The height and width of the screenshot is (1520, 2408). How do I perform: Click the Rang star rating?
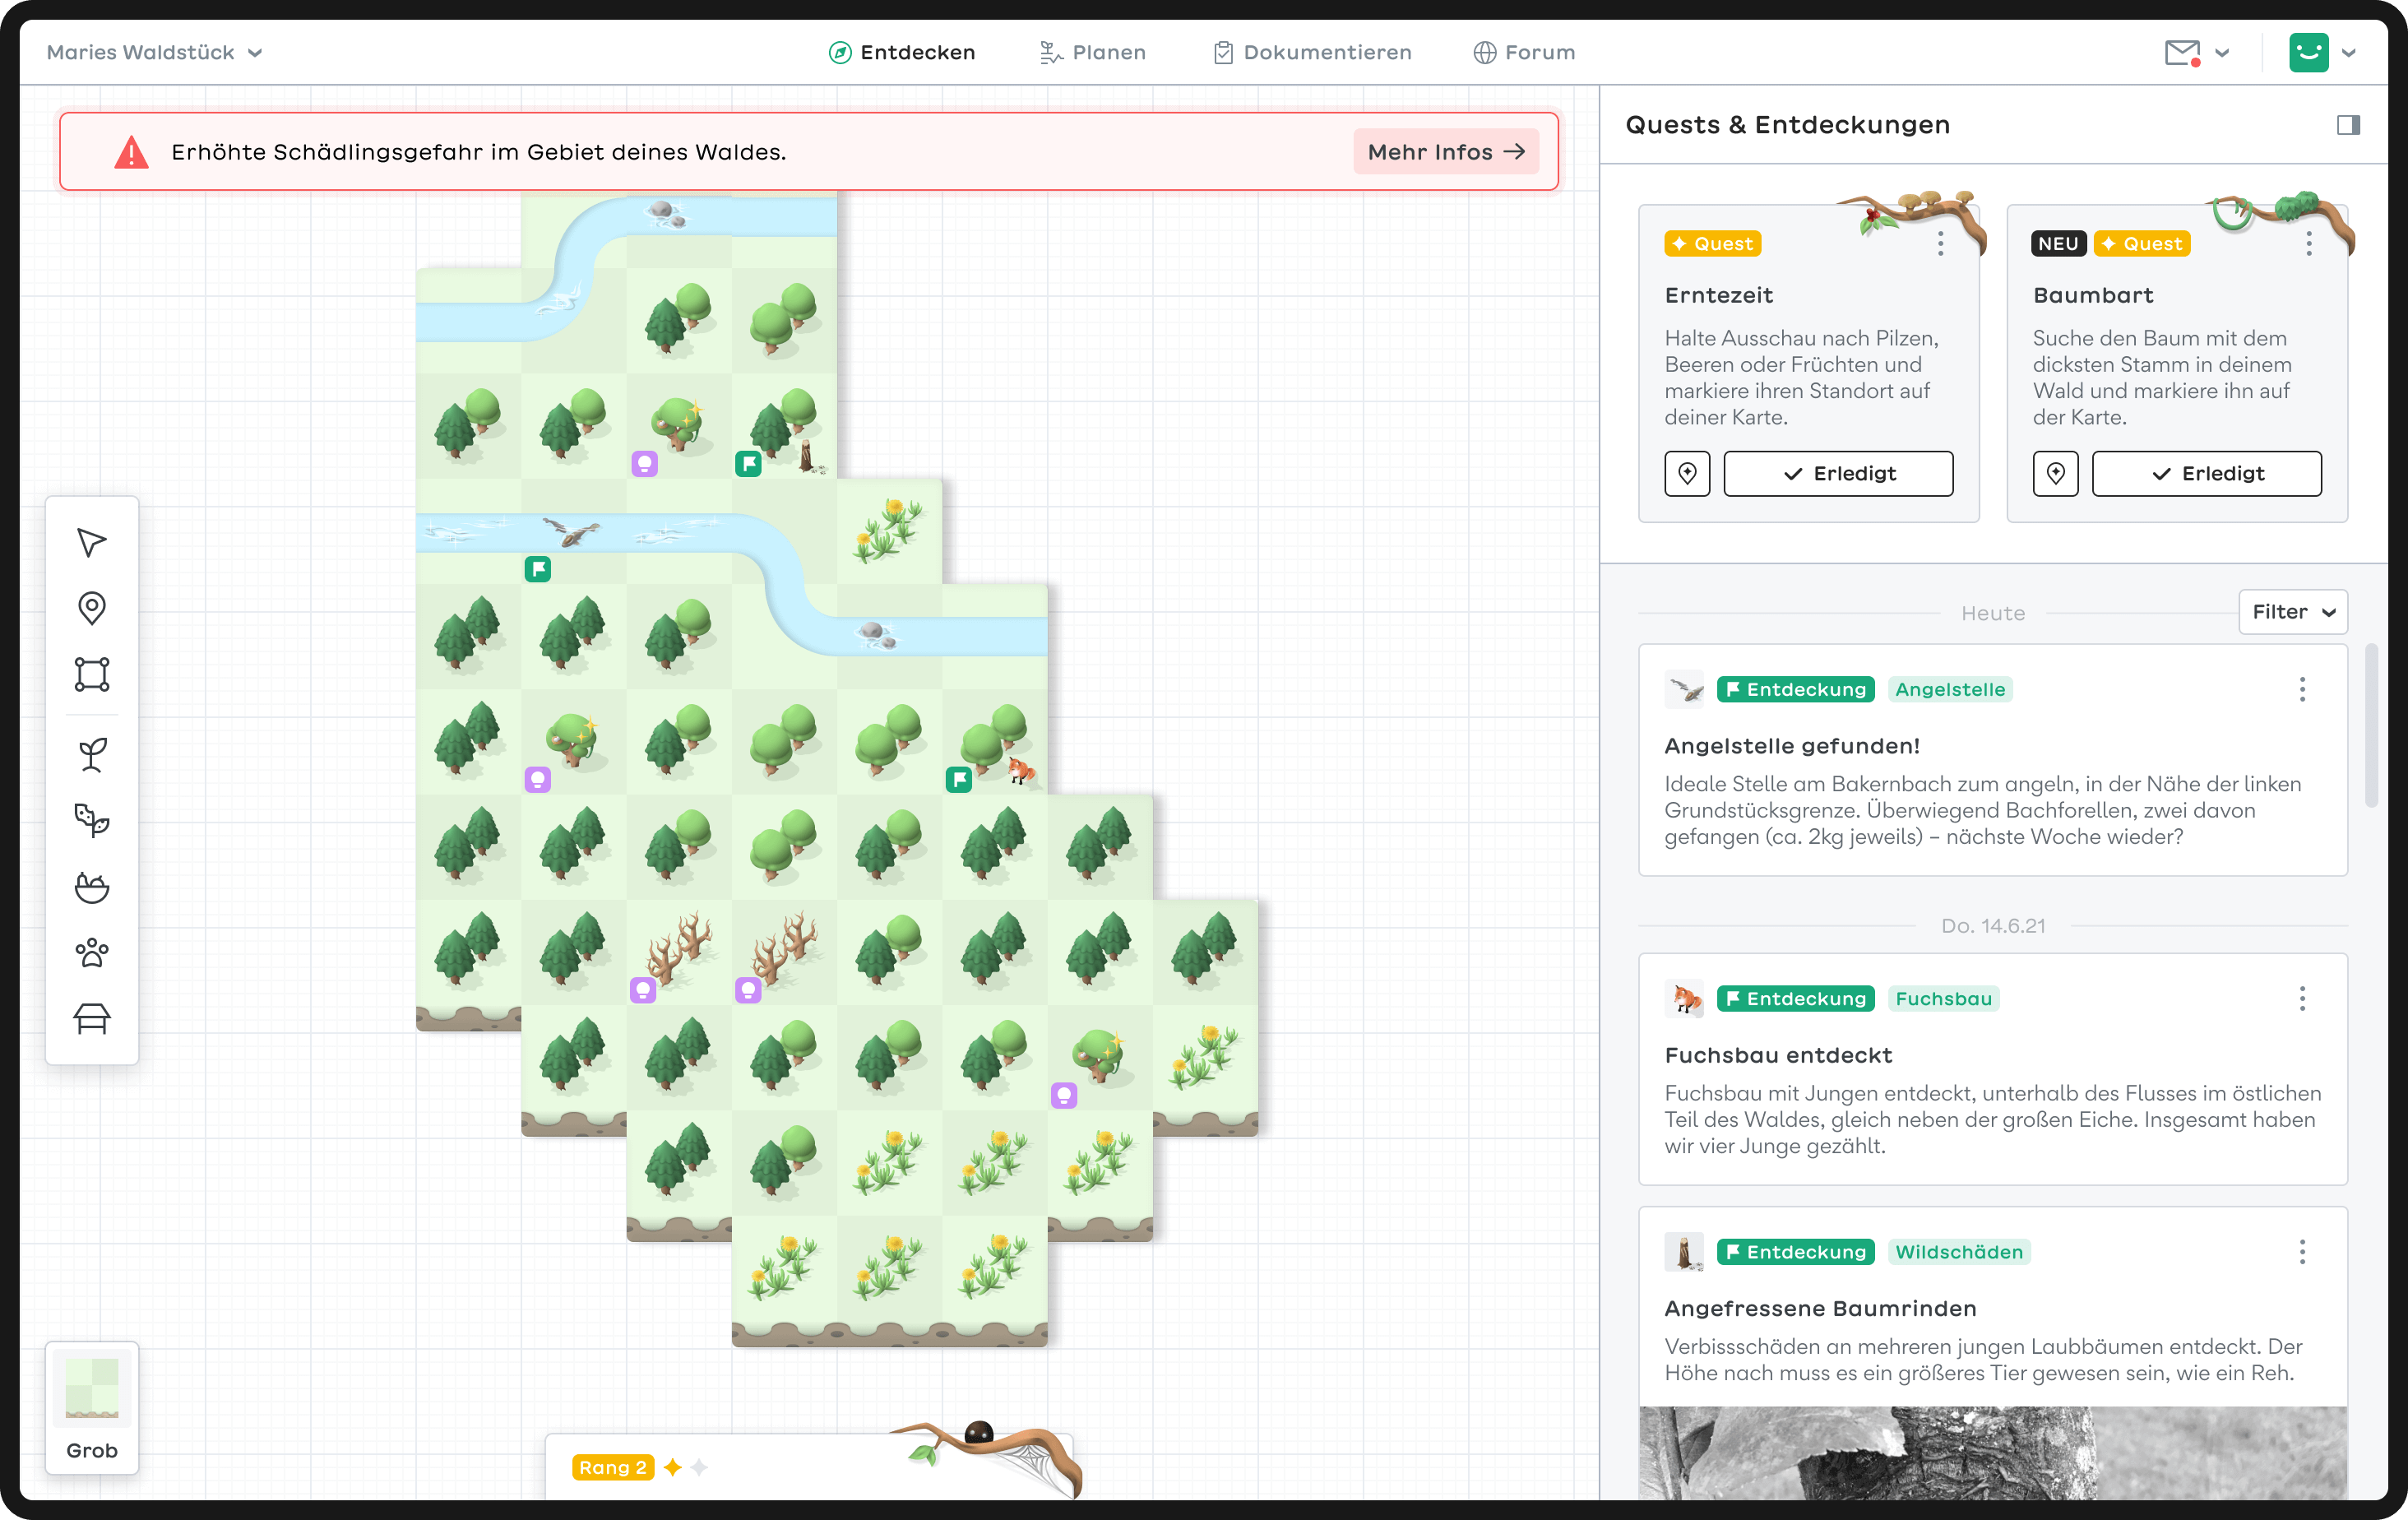(x=685, y=1467)
